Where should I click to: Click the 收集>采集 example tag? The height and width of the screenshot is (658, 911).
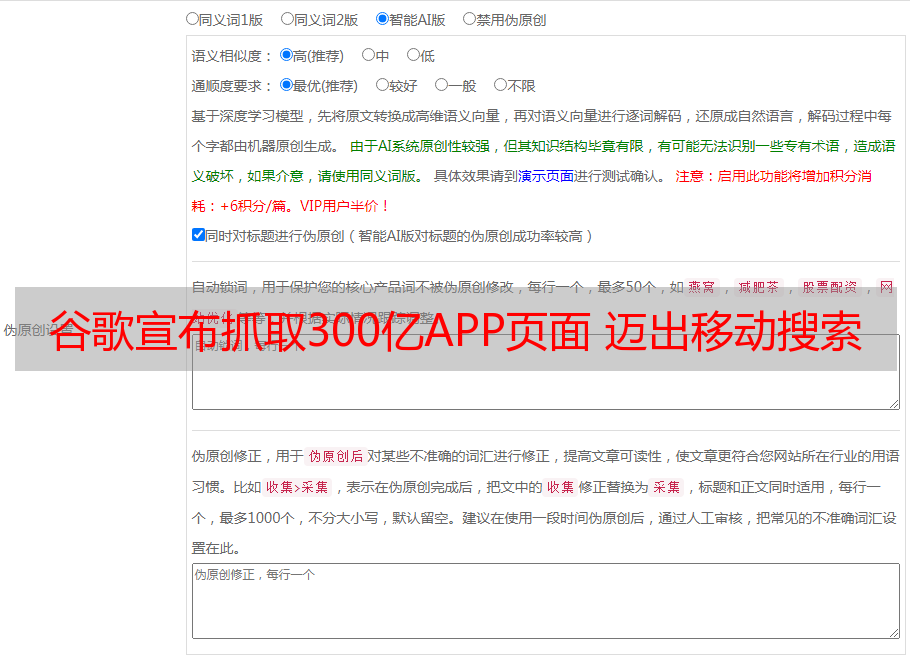point(297,488)
